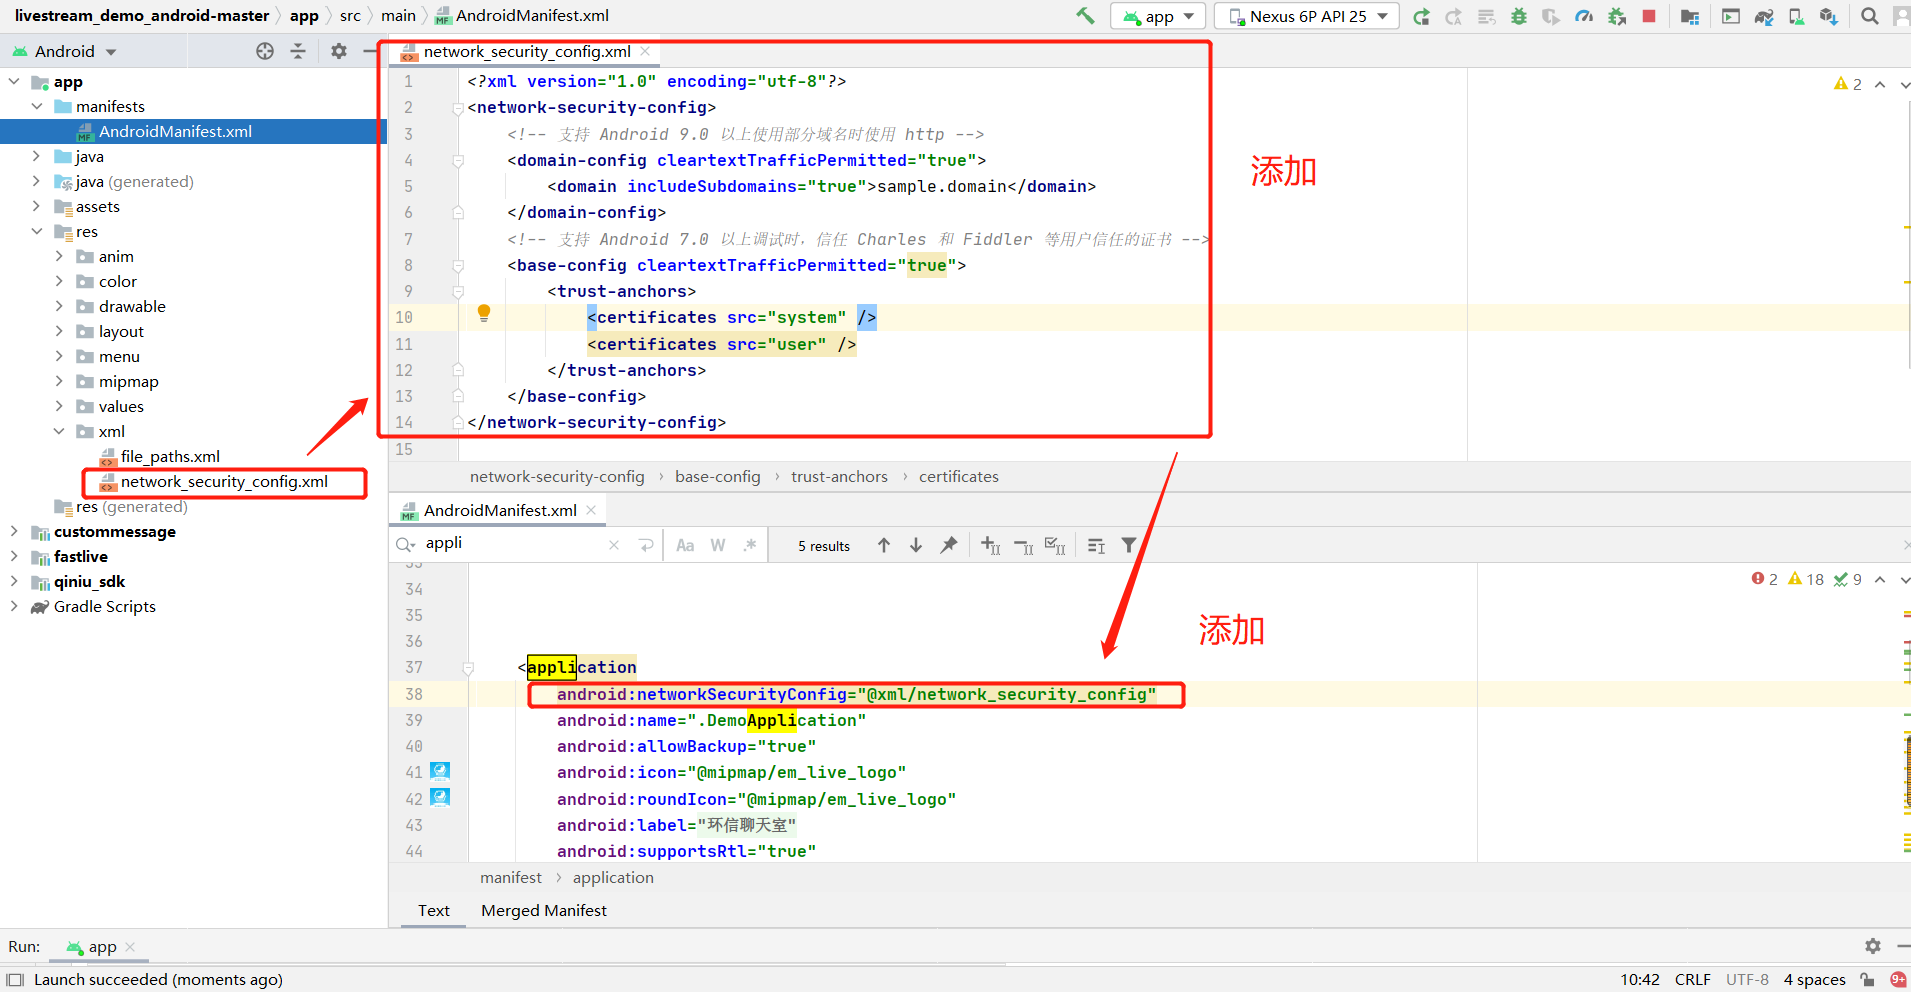Select file_paths.xml in project tree
The width and height of the screenshot is (1911, 992).
point(170,456)
